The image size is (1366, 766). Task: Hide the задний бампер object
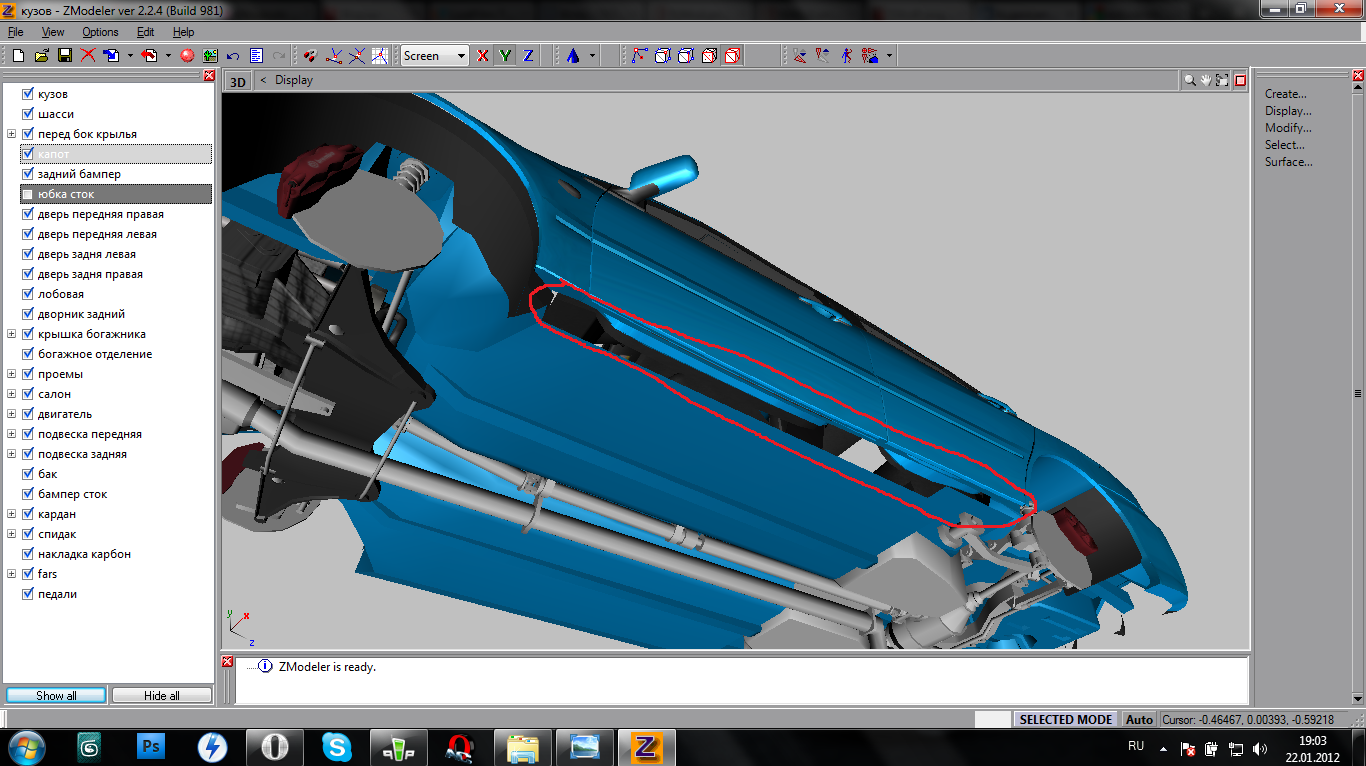pos(28,174)
